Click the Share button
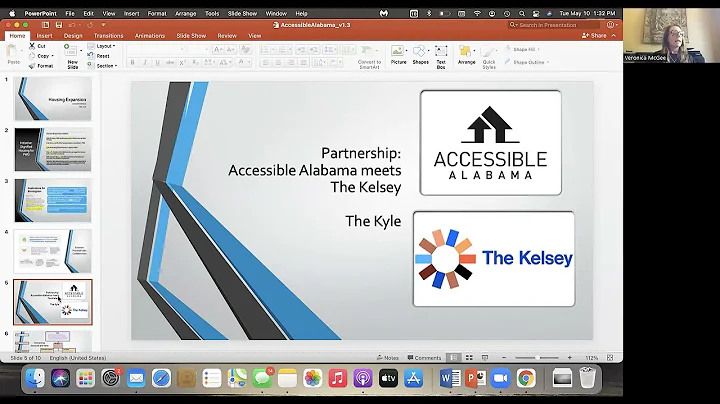The image size is (720, 404). coord(594,35)
